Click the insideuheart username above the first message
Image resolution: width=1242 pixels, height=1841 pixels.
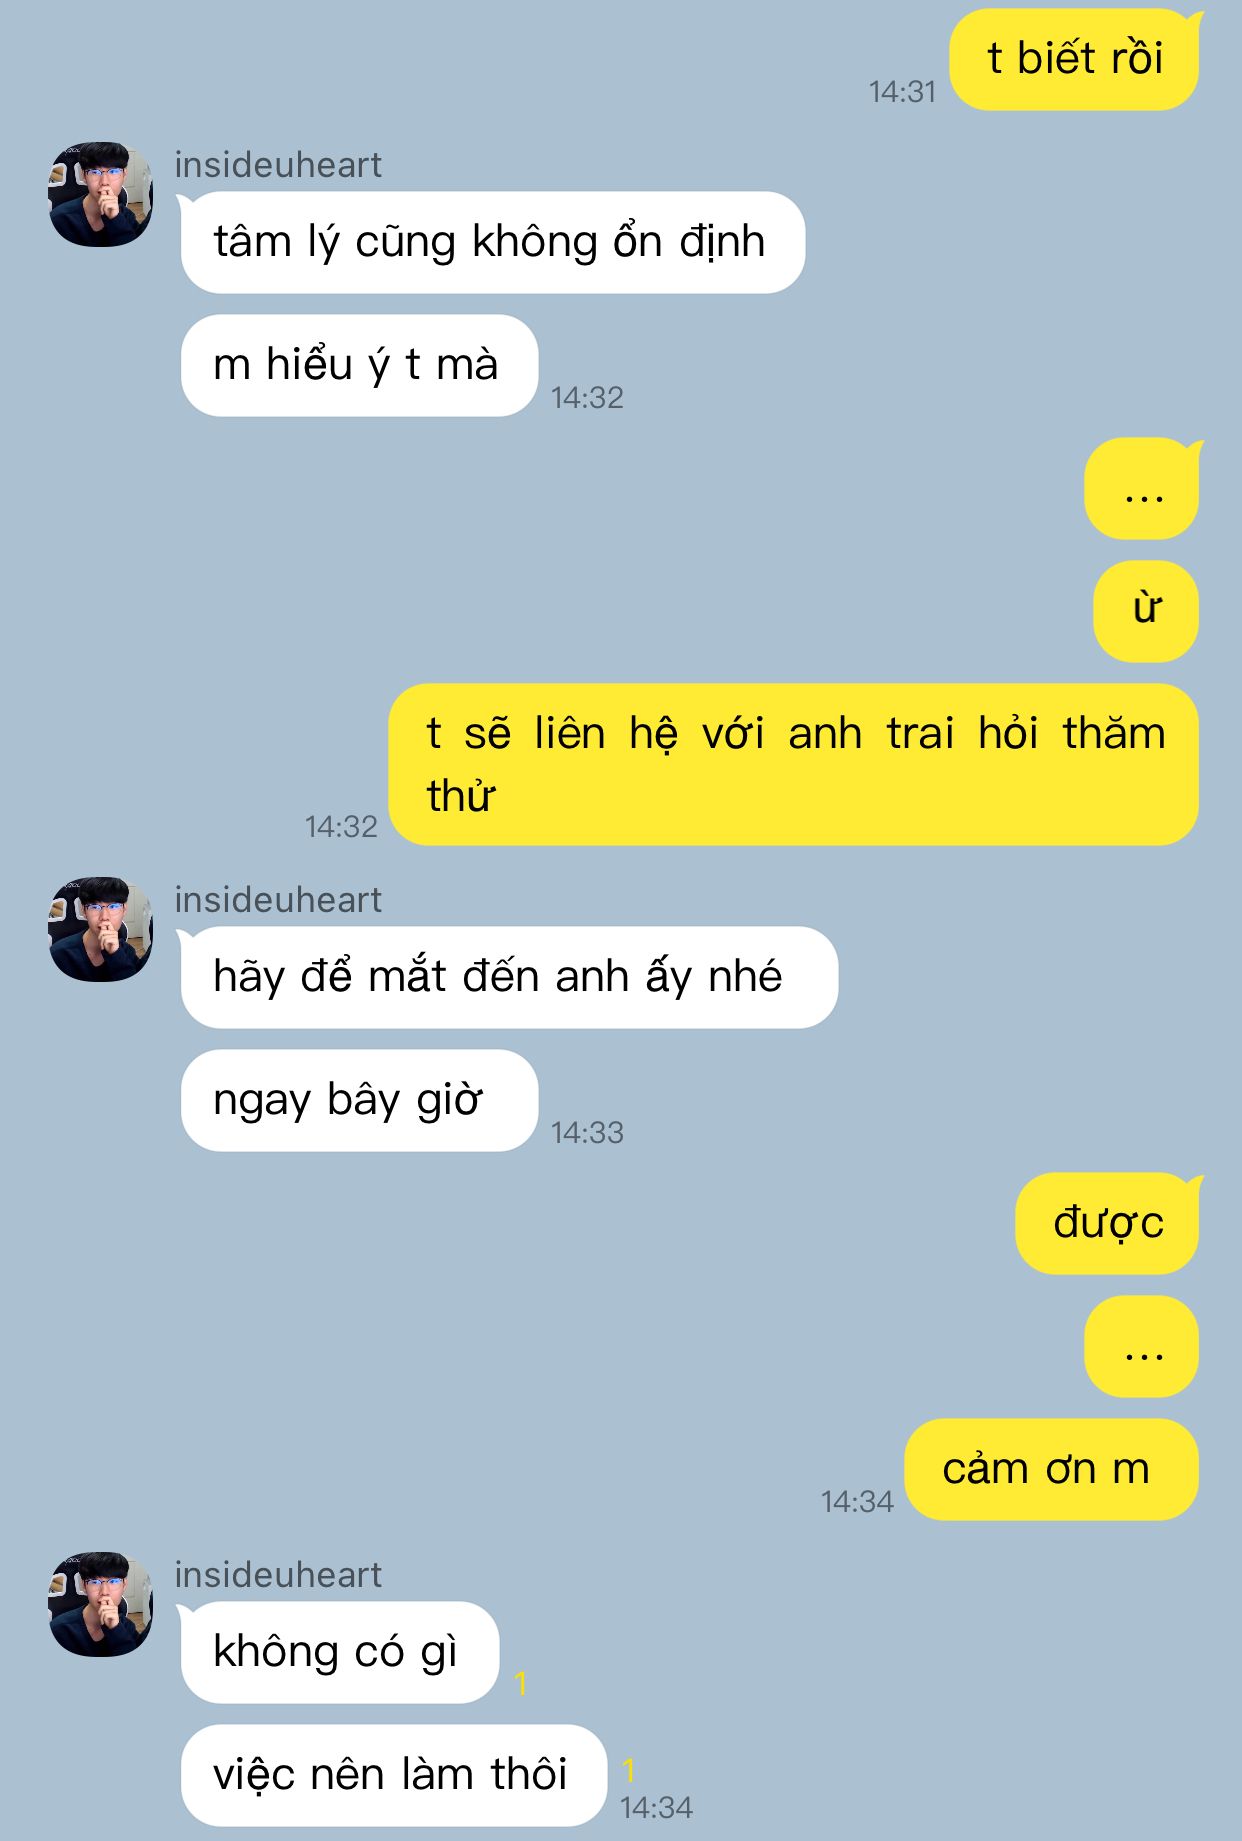pos(278,165)
